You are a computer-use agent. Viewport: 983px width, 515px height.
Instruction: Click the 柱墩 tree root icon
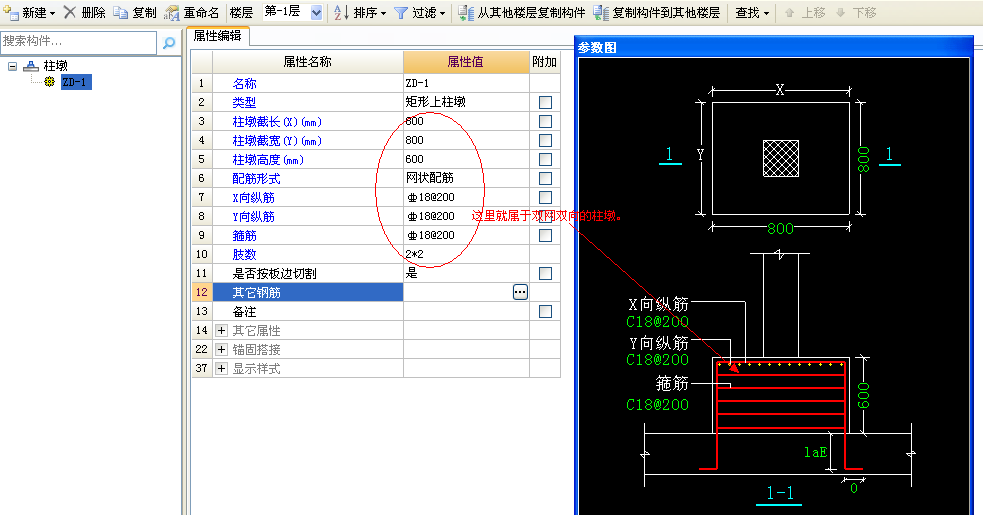[x=31, y=65]
